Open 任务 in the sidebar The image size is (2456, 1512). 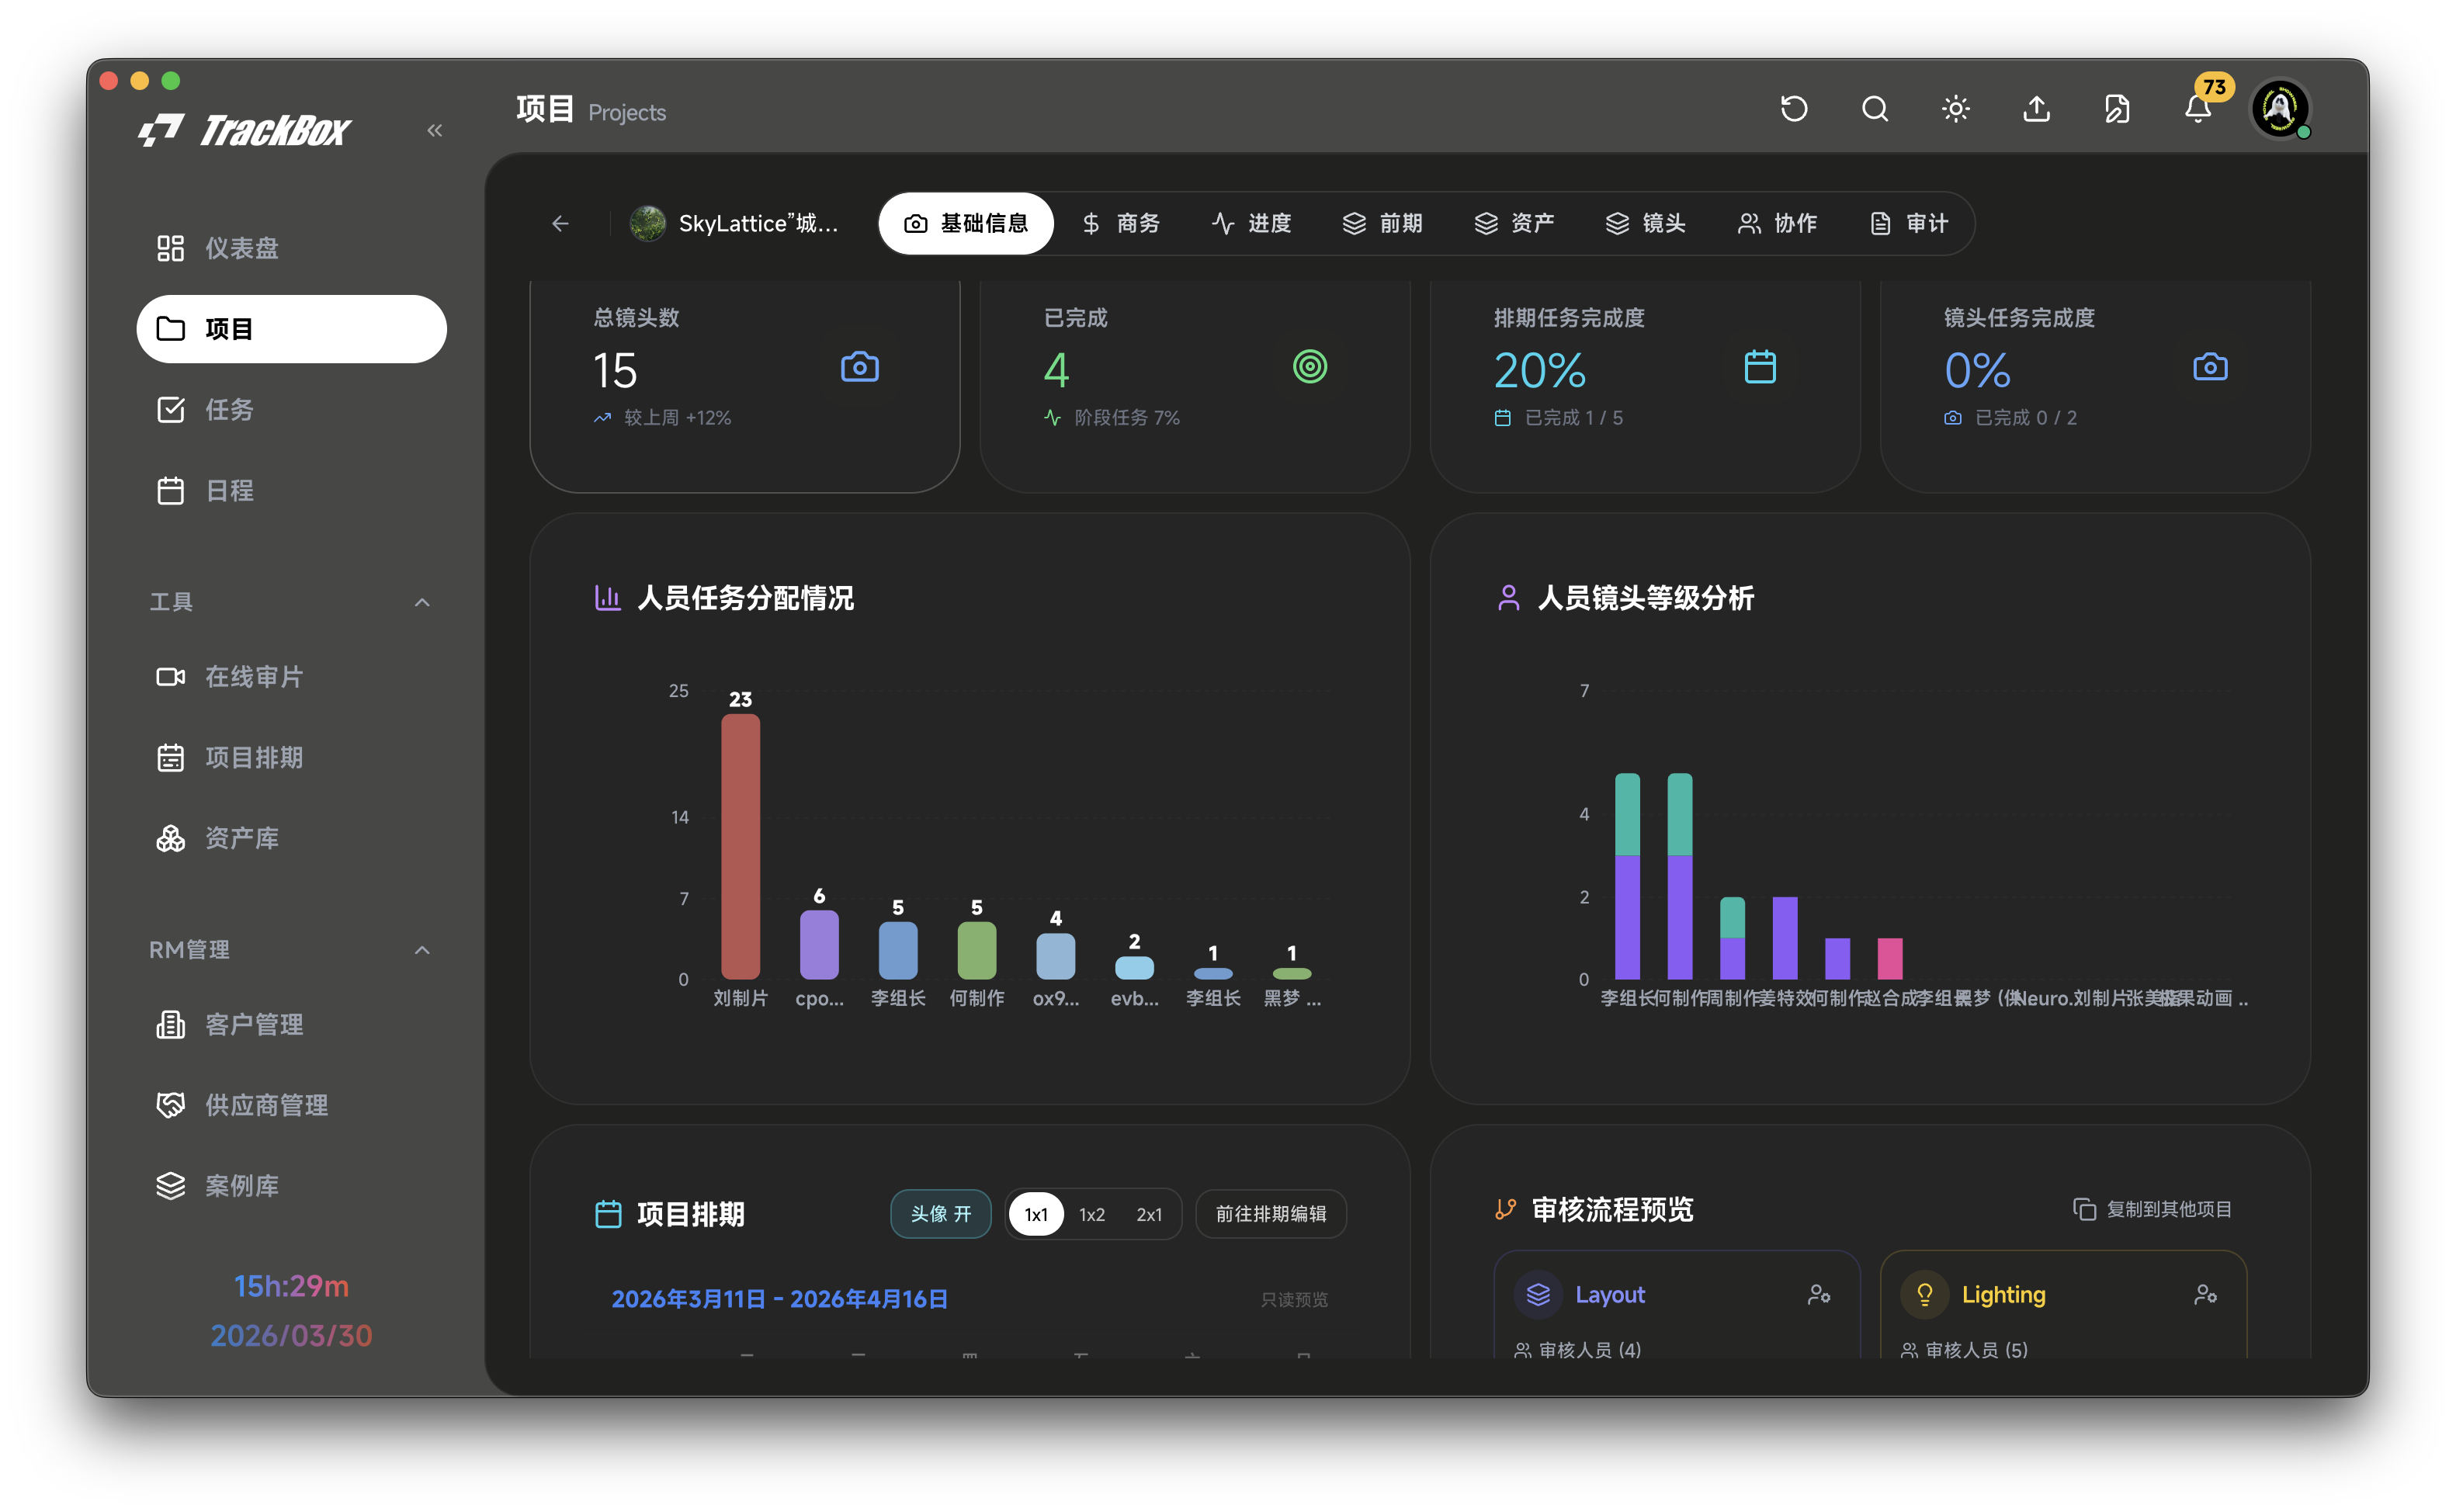pyautogui.click(x=291, y=410)
